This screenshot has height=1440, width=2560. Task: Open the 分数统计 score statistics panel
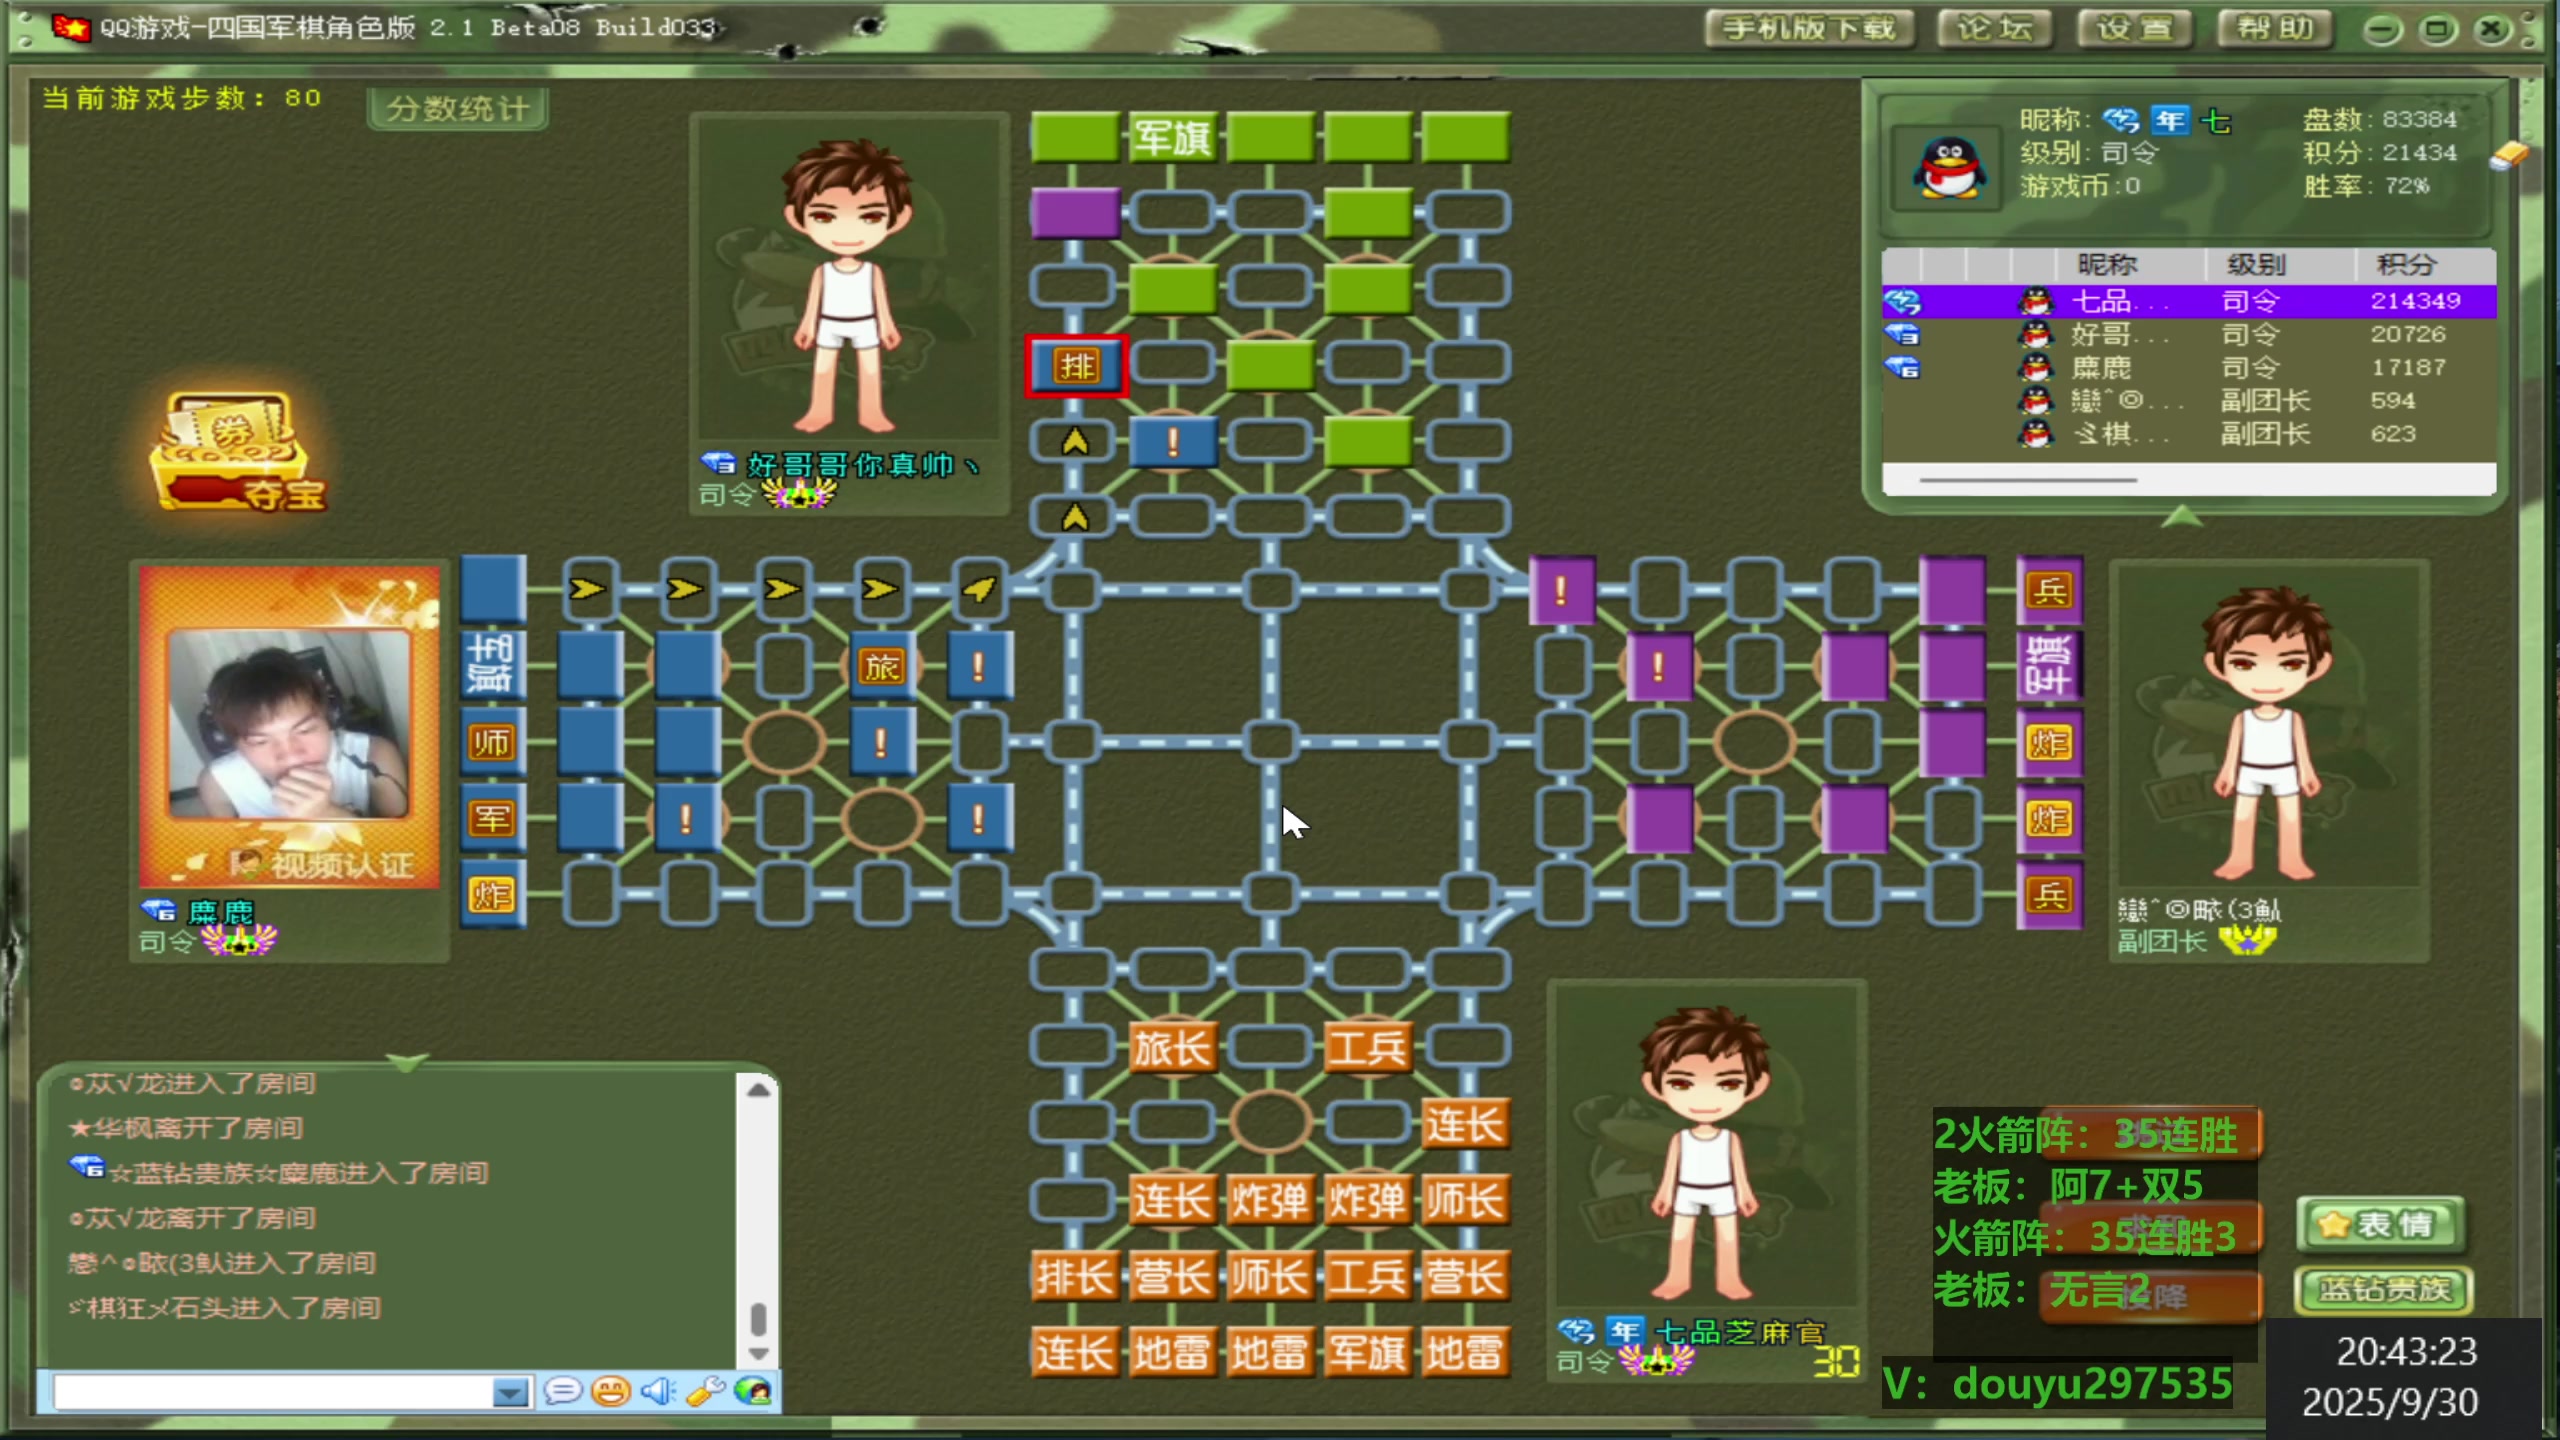(457, 110)
